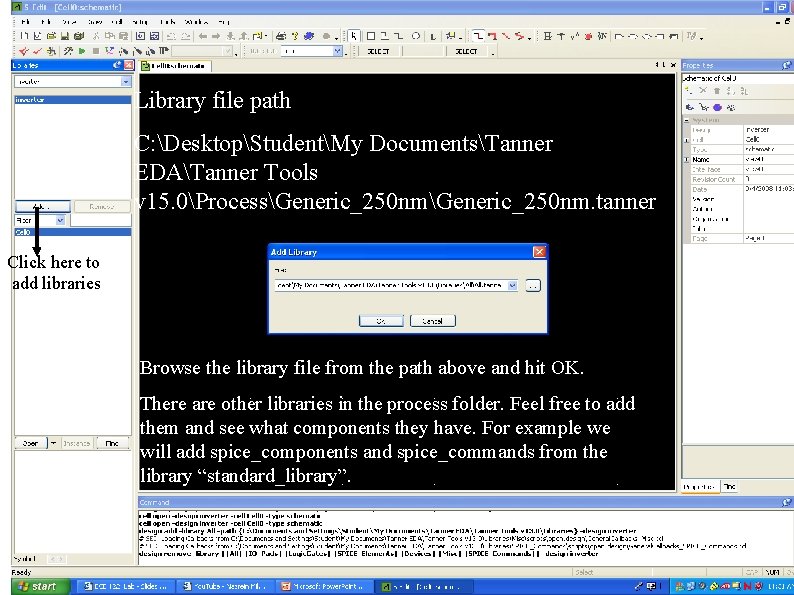Click the Save floppy disk icon

click(x=64, y=36)
